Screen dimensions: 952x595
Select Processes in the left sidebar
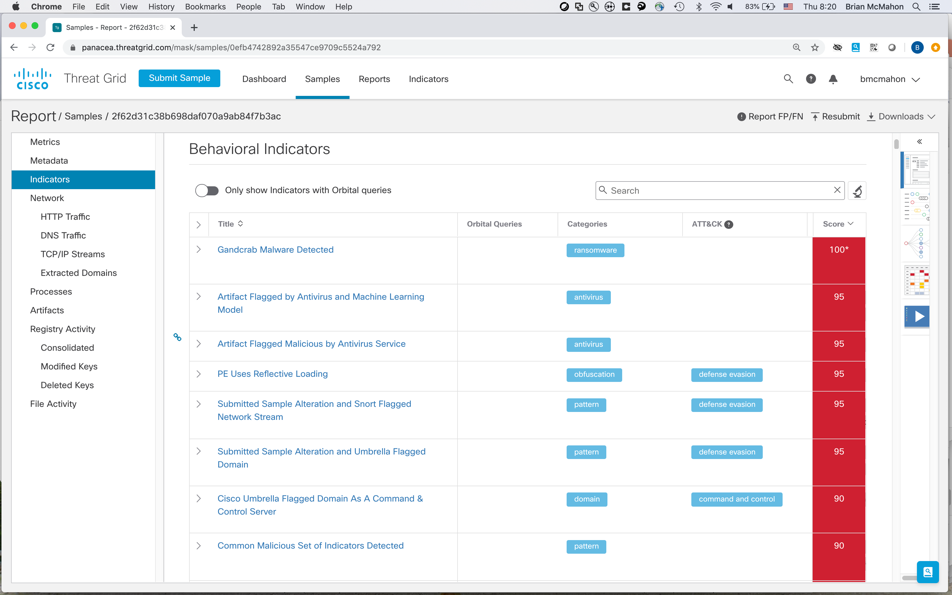(51, 292)
